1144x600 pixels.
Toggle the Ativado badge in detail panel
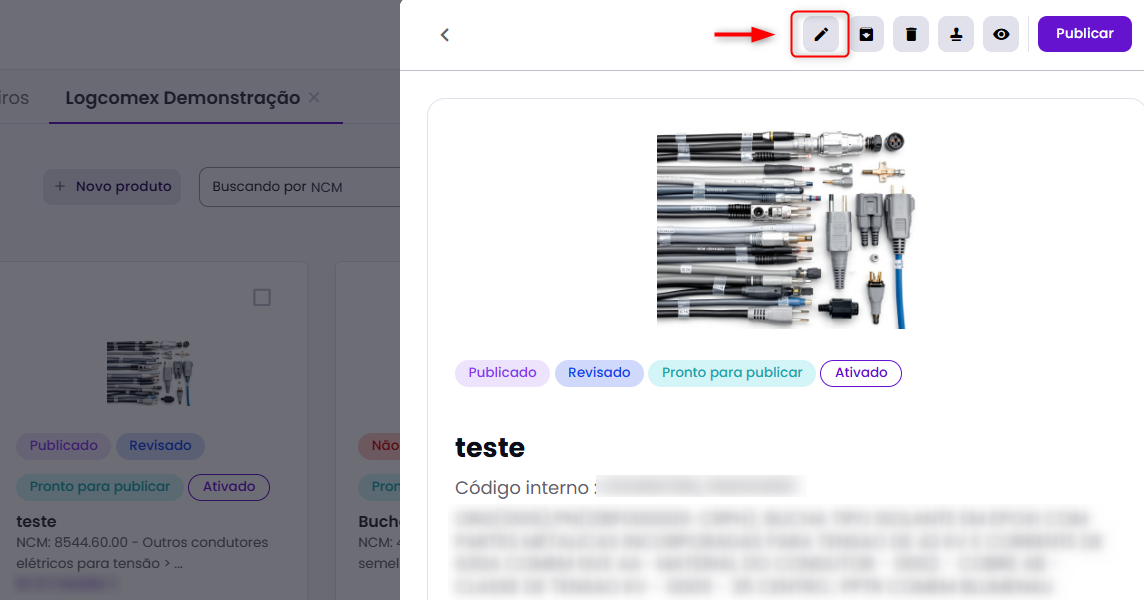click(861, 373)
